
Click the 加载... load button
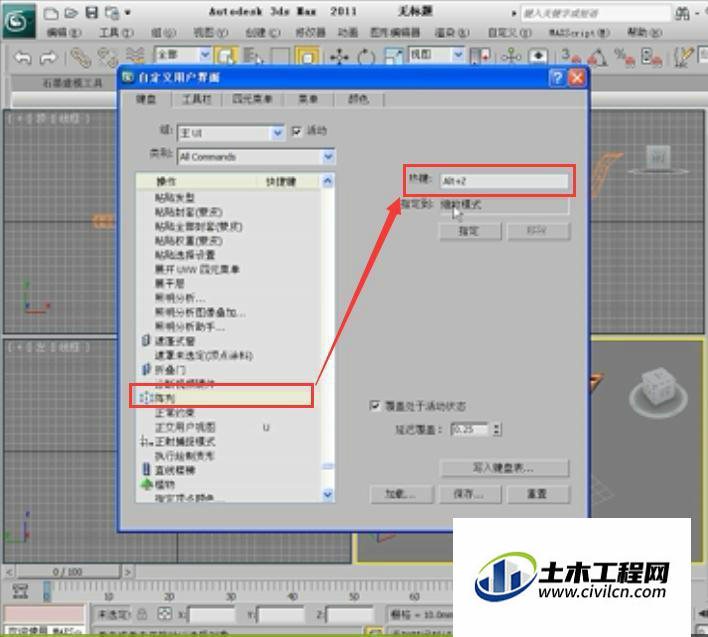coord(401,494)
